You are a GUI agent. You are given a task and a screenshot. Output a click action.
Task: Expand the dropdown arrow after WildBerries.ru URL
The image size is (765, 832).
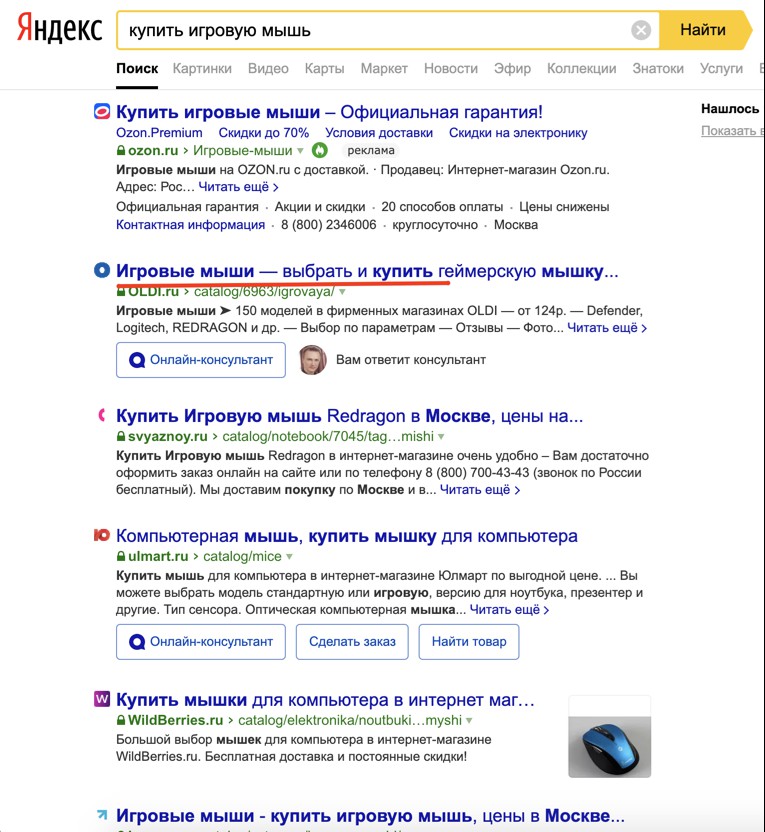(x=469, y=721)
